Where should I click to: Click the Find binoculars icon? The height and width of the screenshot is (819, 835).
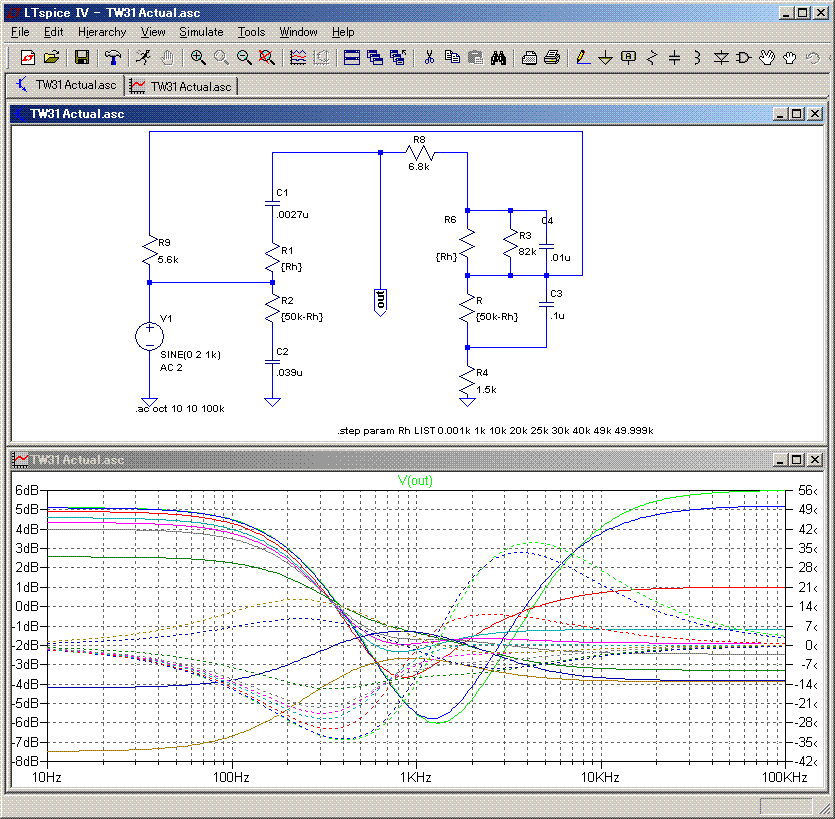[498, 57]
